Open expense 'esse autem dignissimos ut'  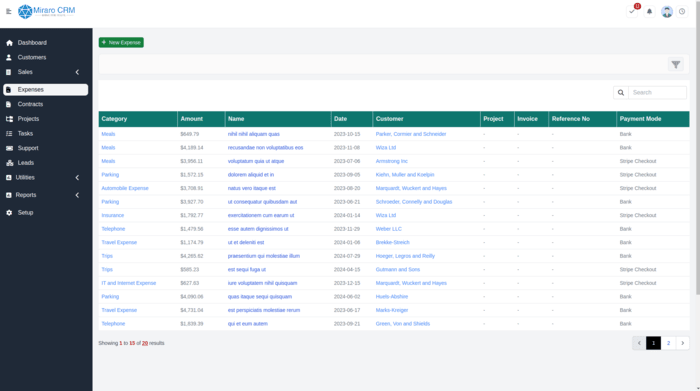[x=258, y=229]
